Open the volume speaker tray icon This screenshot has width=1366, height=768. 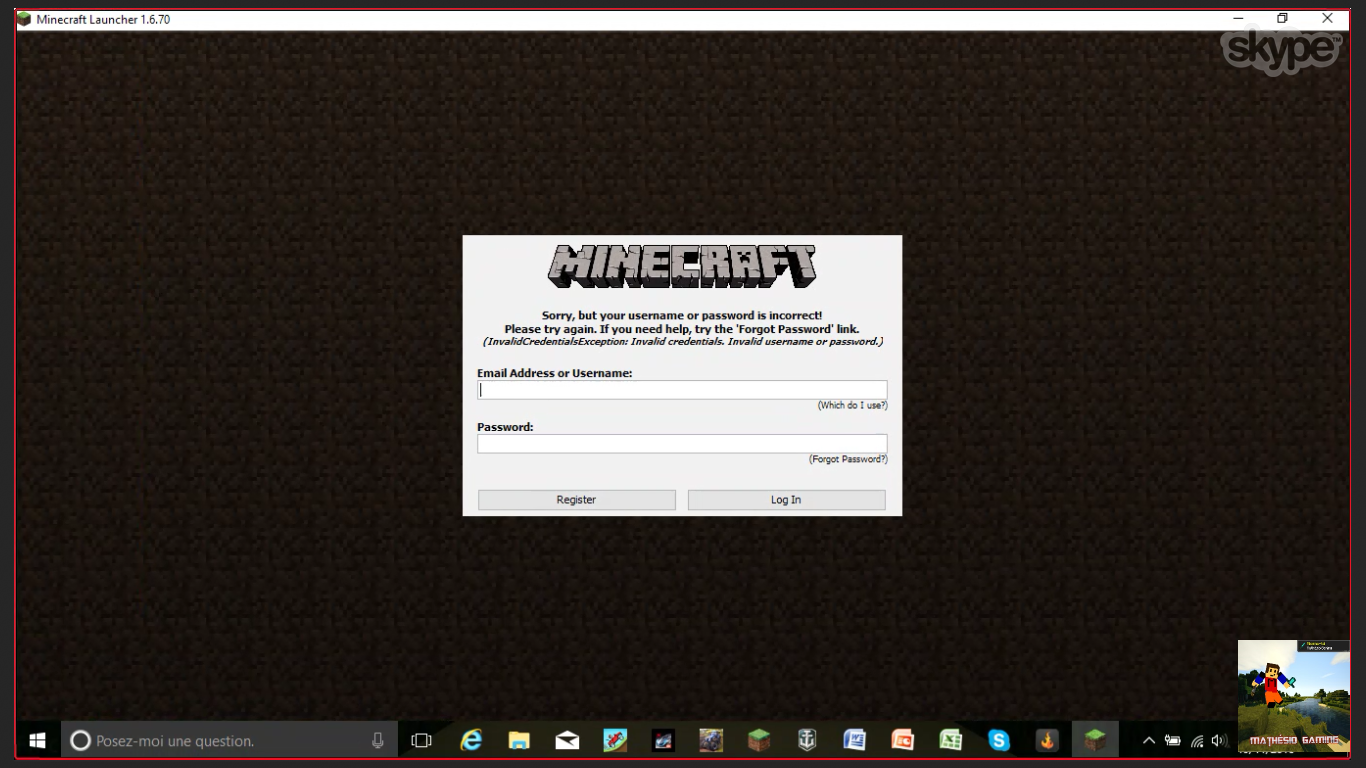[x=1219, y=740]
